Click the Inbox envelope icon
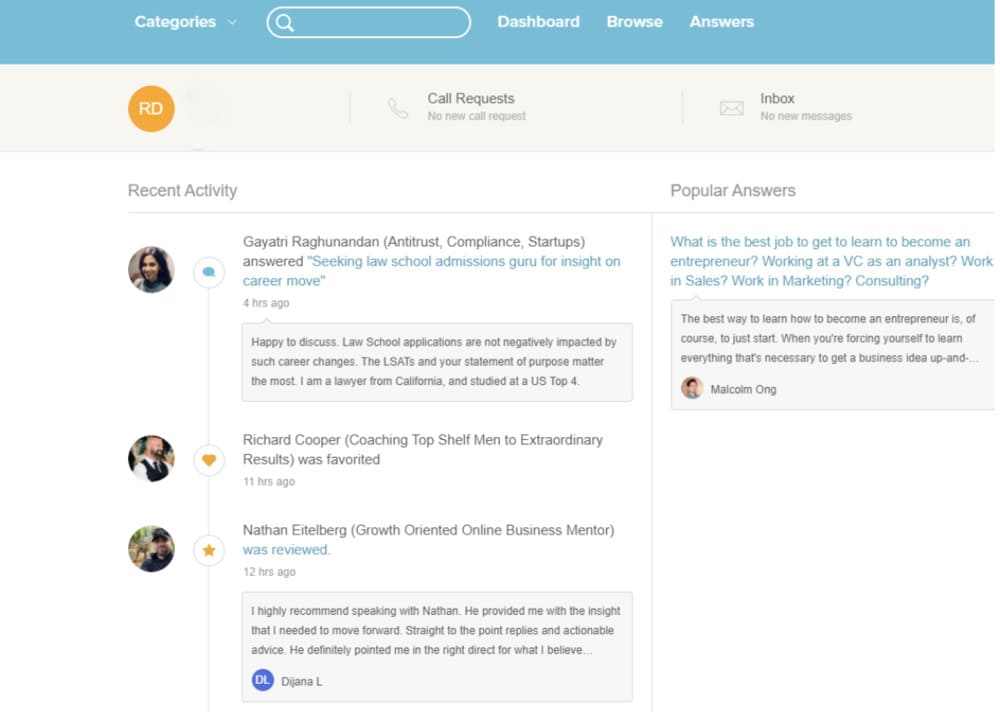The width and height of the screenshot is (1000, 712). [x=732, y=108]
